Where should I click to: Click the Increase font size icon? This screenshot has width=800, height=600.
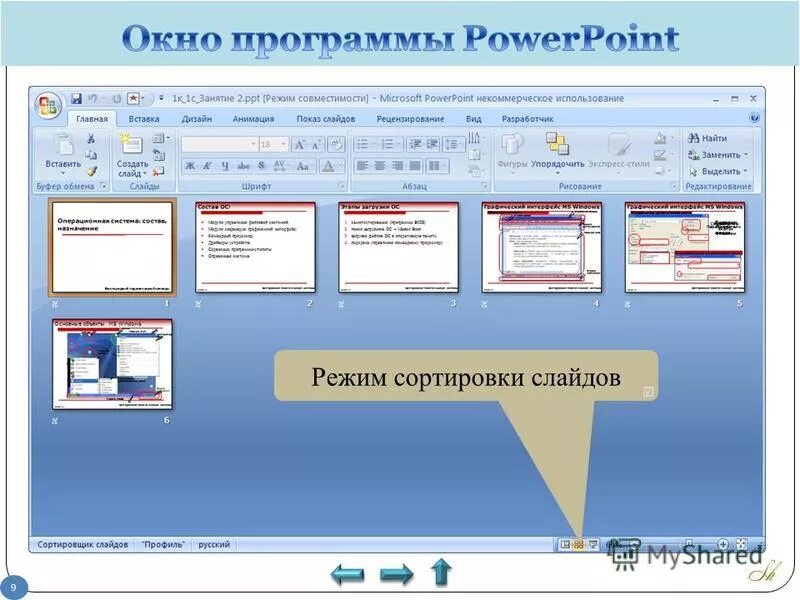[x=299, y=144]
